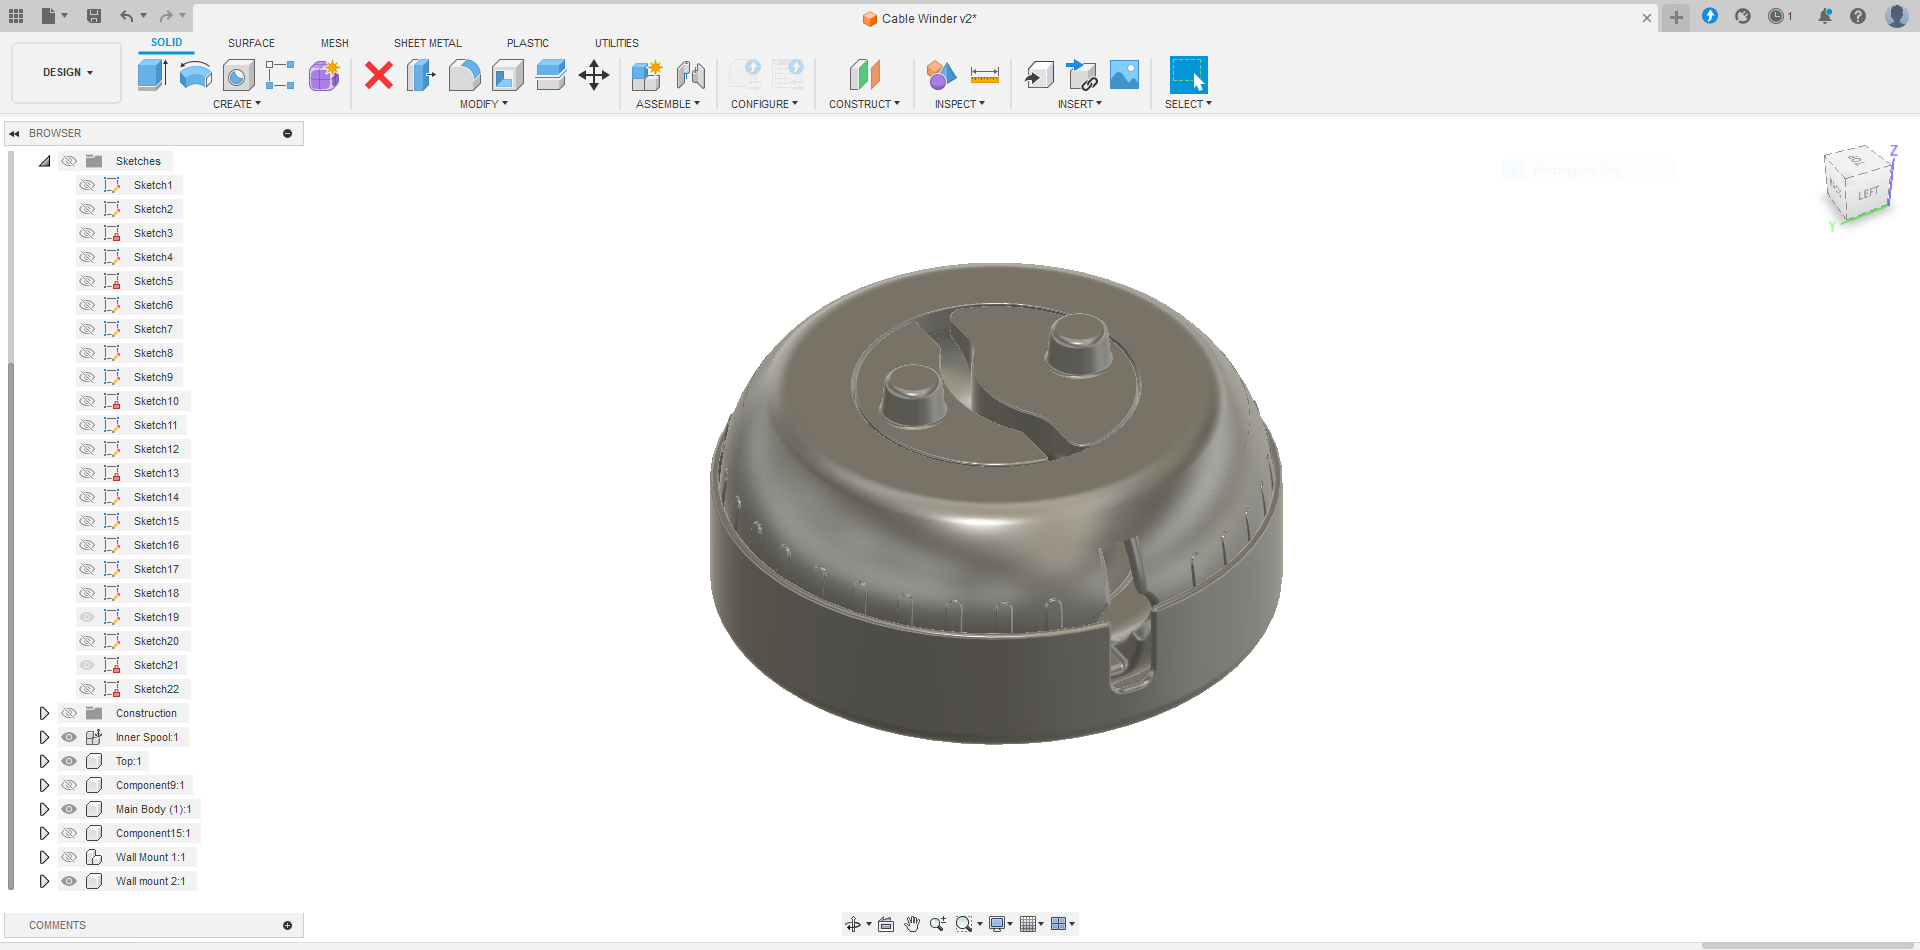Switch to the PLASTIC tab
This screenshot has height=950, width=1920.
click(x=528, y=43)
